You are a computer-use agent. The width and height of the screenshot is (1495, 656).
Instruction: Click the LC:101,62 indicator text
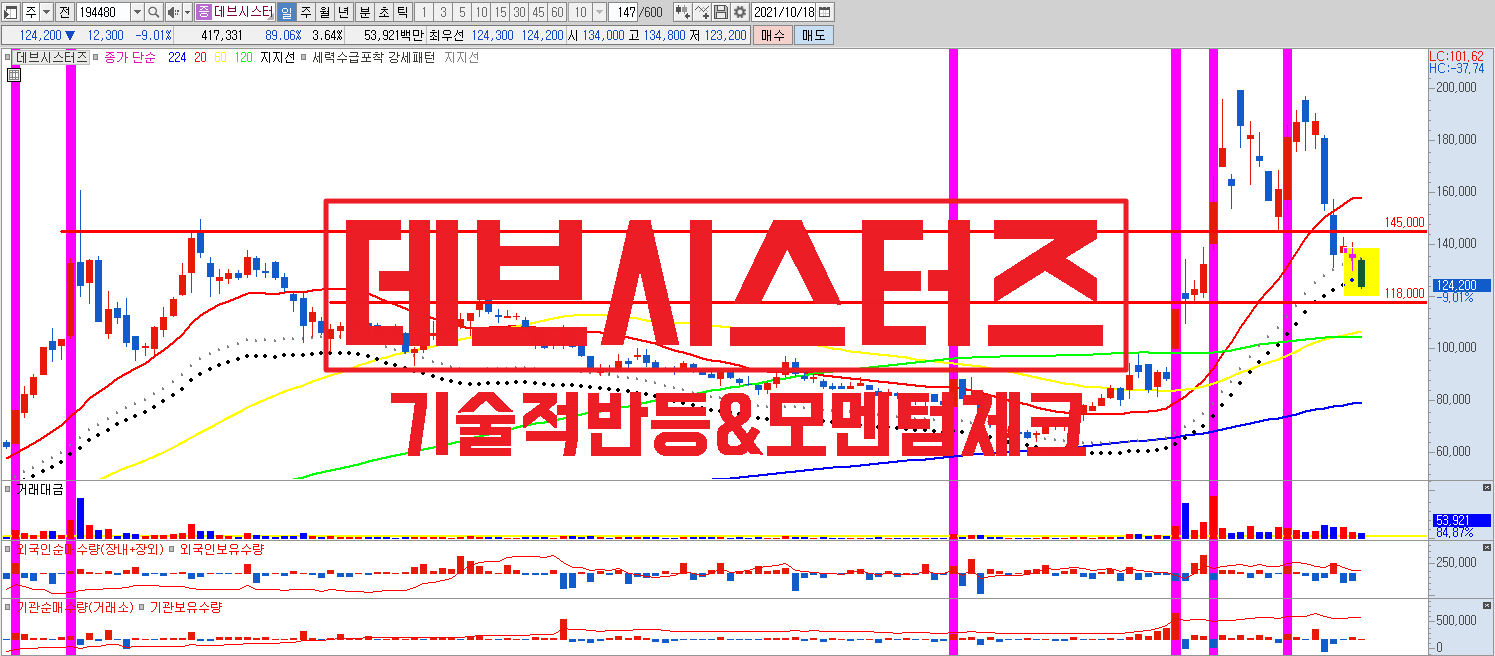click(x=1458, y=56)
